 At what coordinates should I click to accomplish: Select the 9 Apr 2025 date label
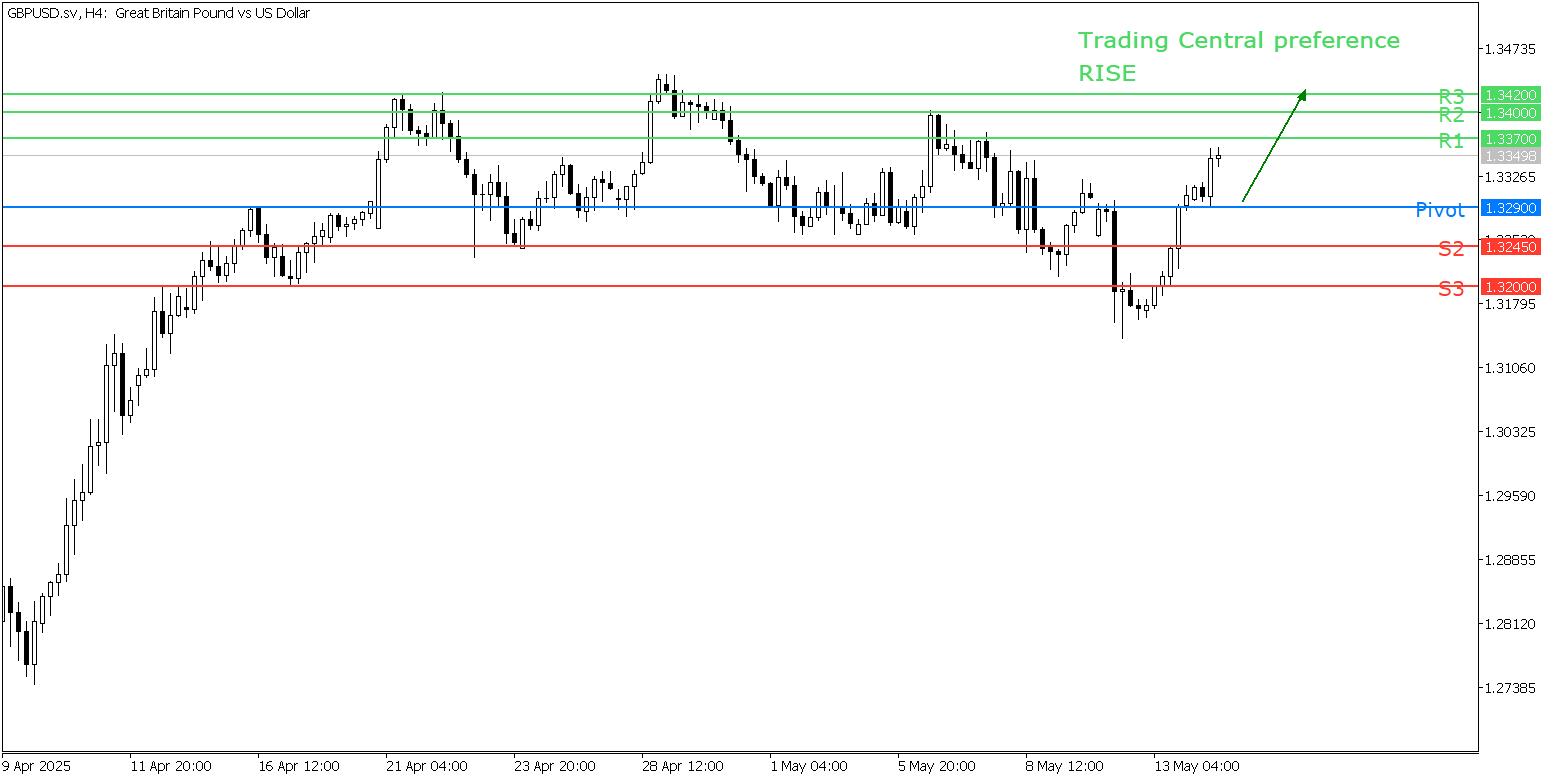click(x=37, y=766)
